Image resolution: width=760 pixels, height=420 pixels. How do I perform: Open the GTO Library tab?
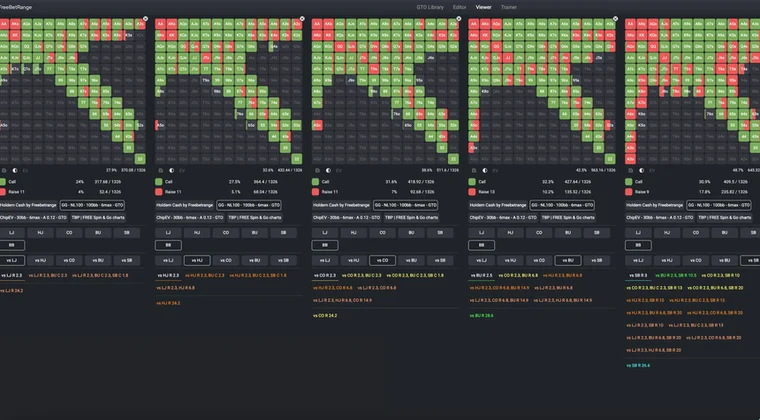[x=430, y=7]
